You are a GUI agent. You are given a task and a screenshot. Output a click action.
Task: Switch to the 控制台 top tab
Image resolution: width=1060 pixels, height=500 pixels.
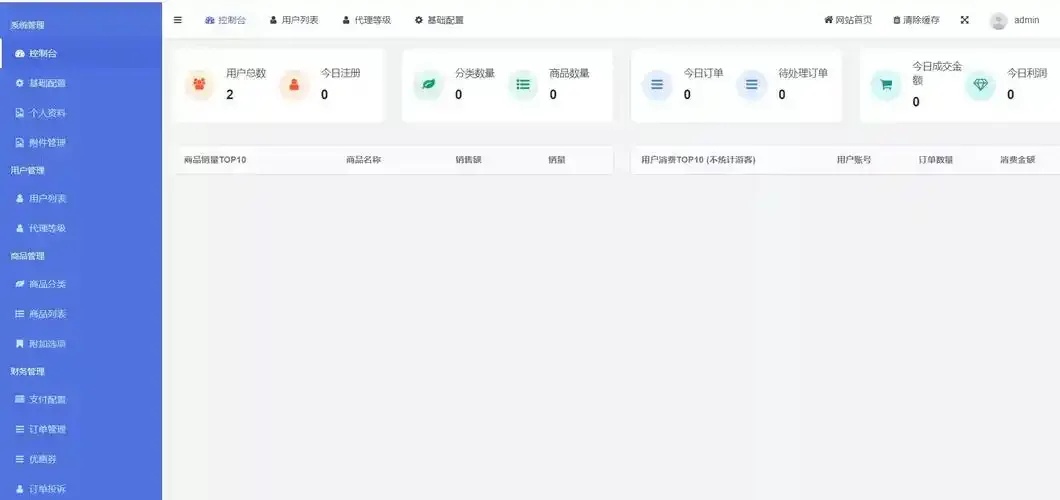point(225,20)
